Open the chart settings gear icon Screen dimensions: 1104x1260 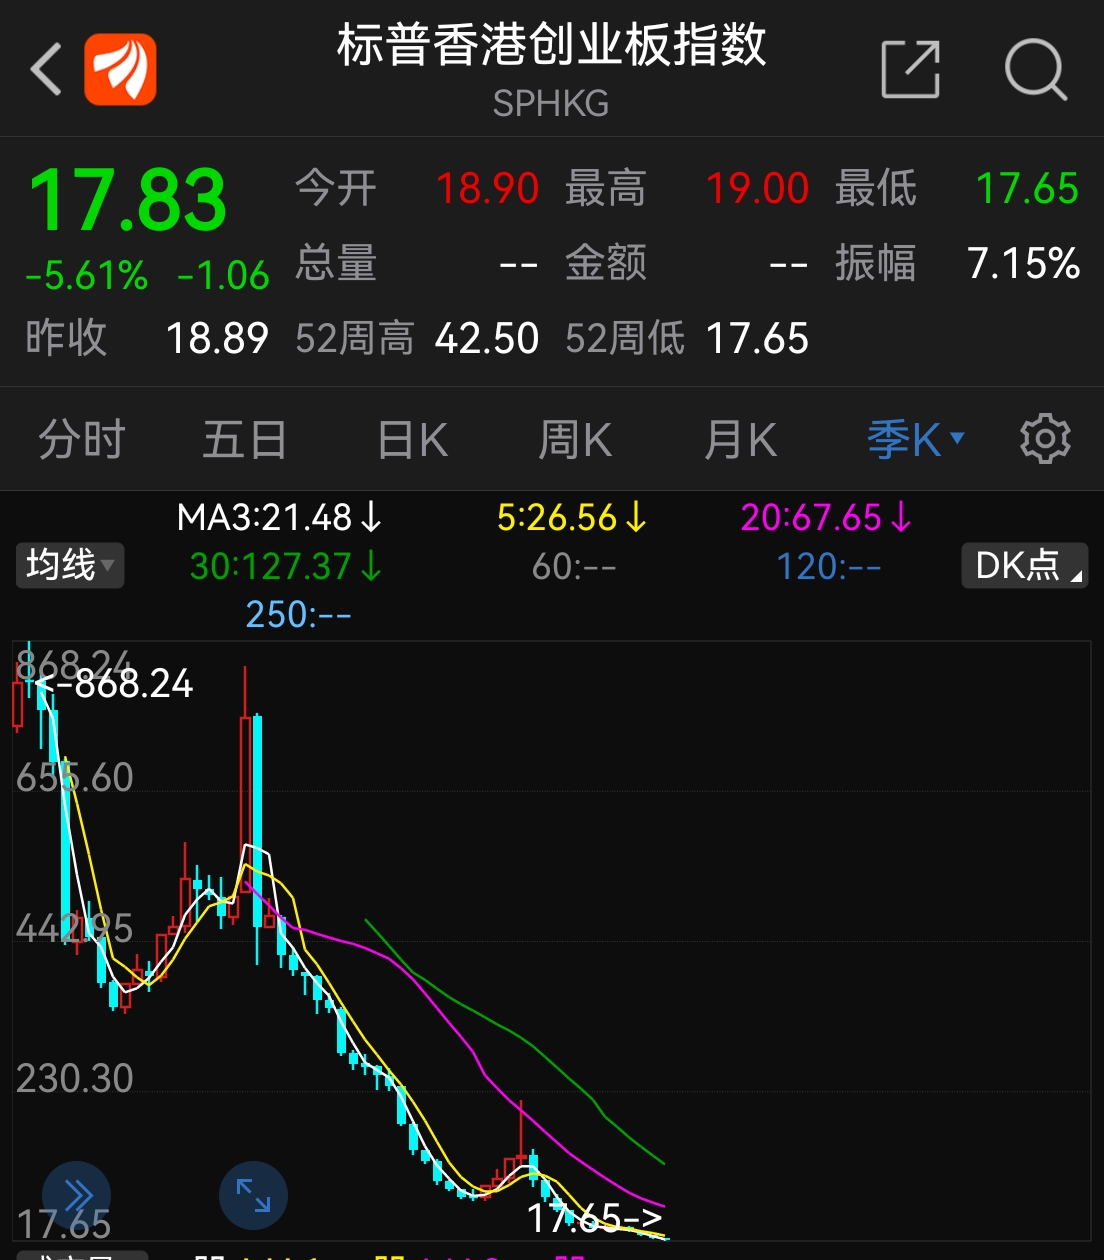click(1044, 439)
